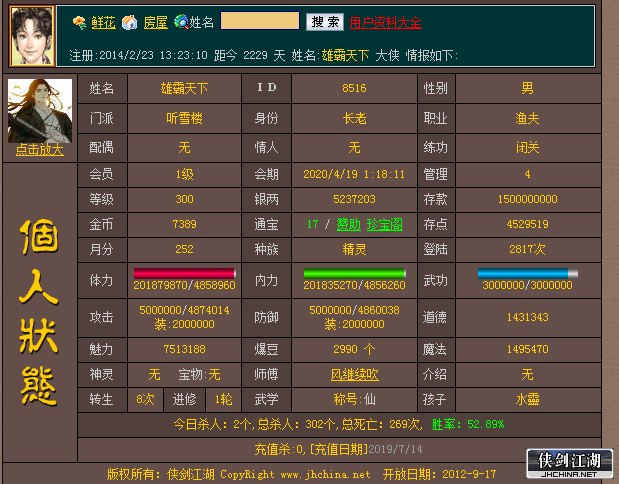The image size is (619, 484).
Task: Click the login count 2817次
Action: point(527,249)
